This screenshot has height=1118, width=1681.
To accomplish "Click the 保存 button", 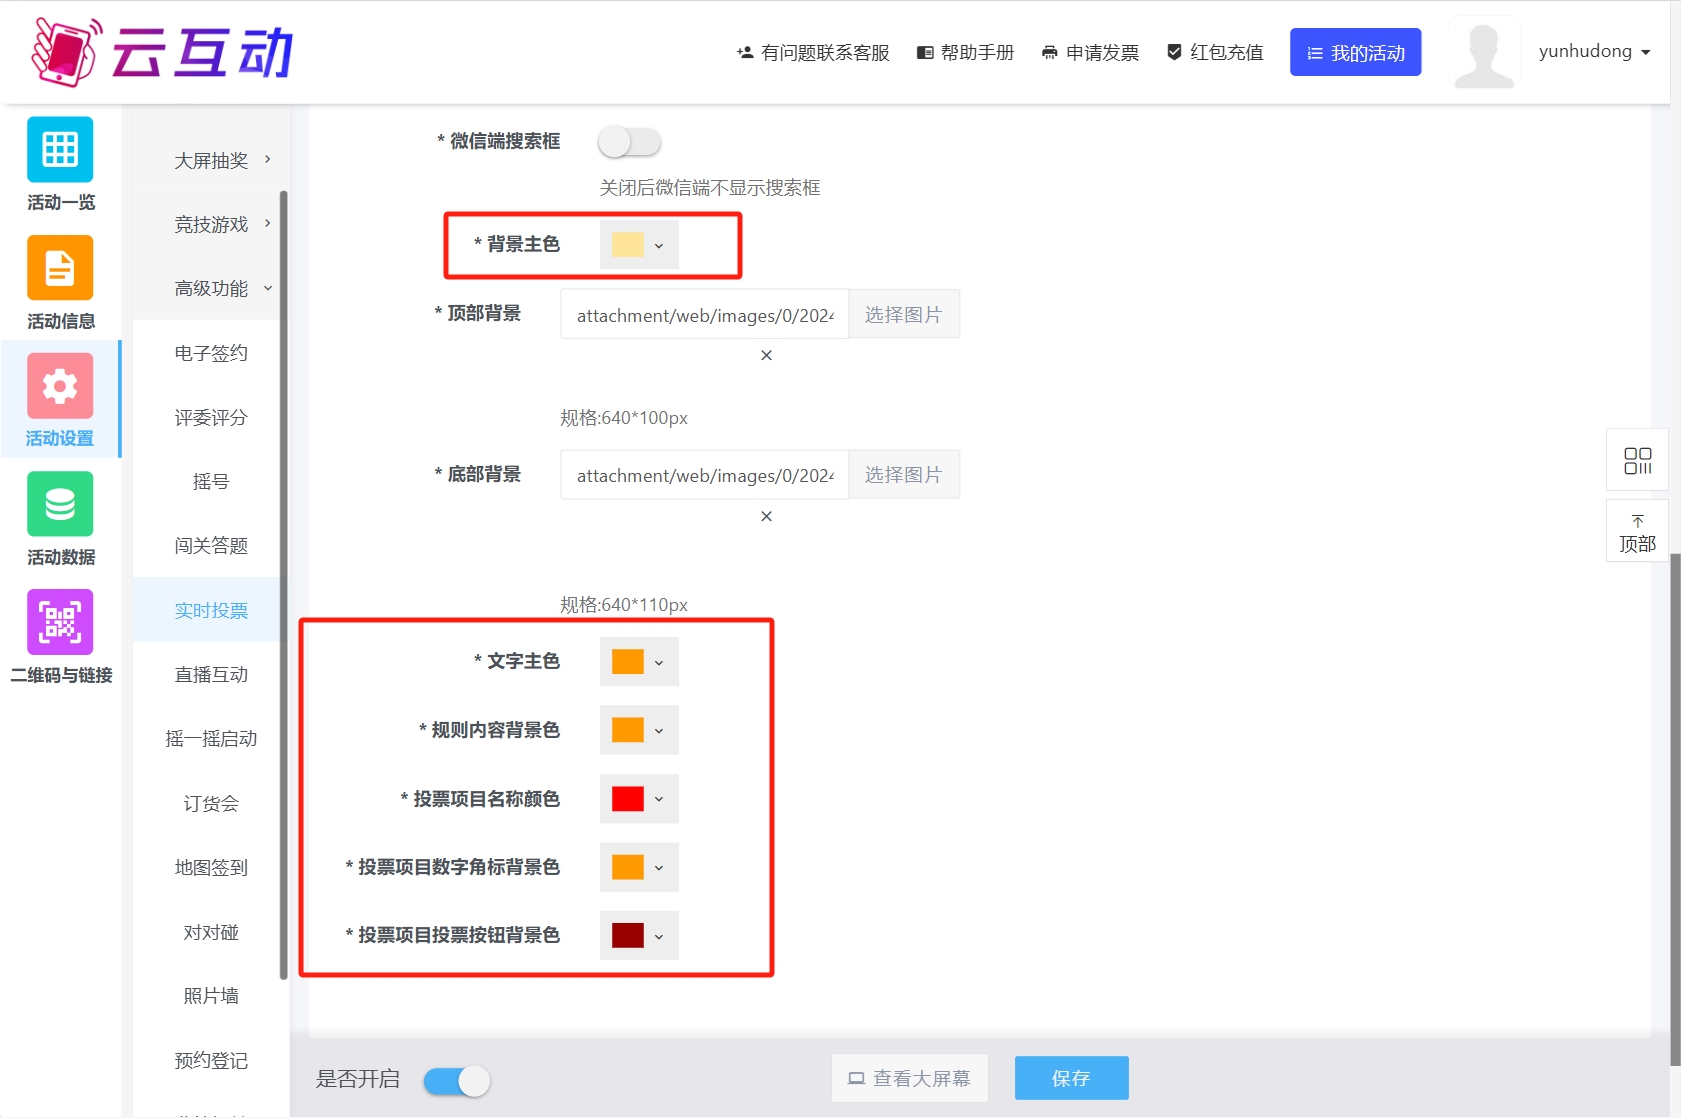I will (x=1072, y=1078).
